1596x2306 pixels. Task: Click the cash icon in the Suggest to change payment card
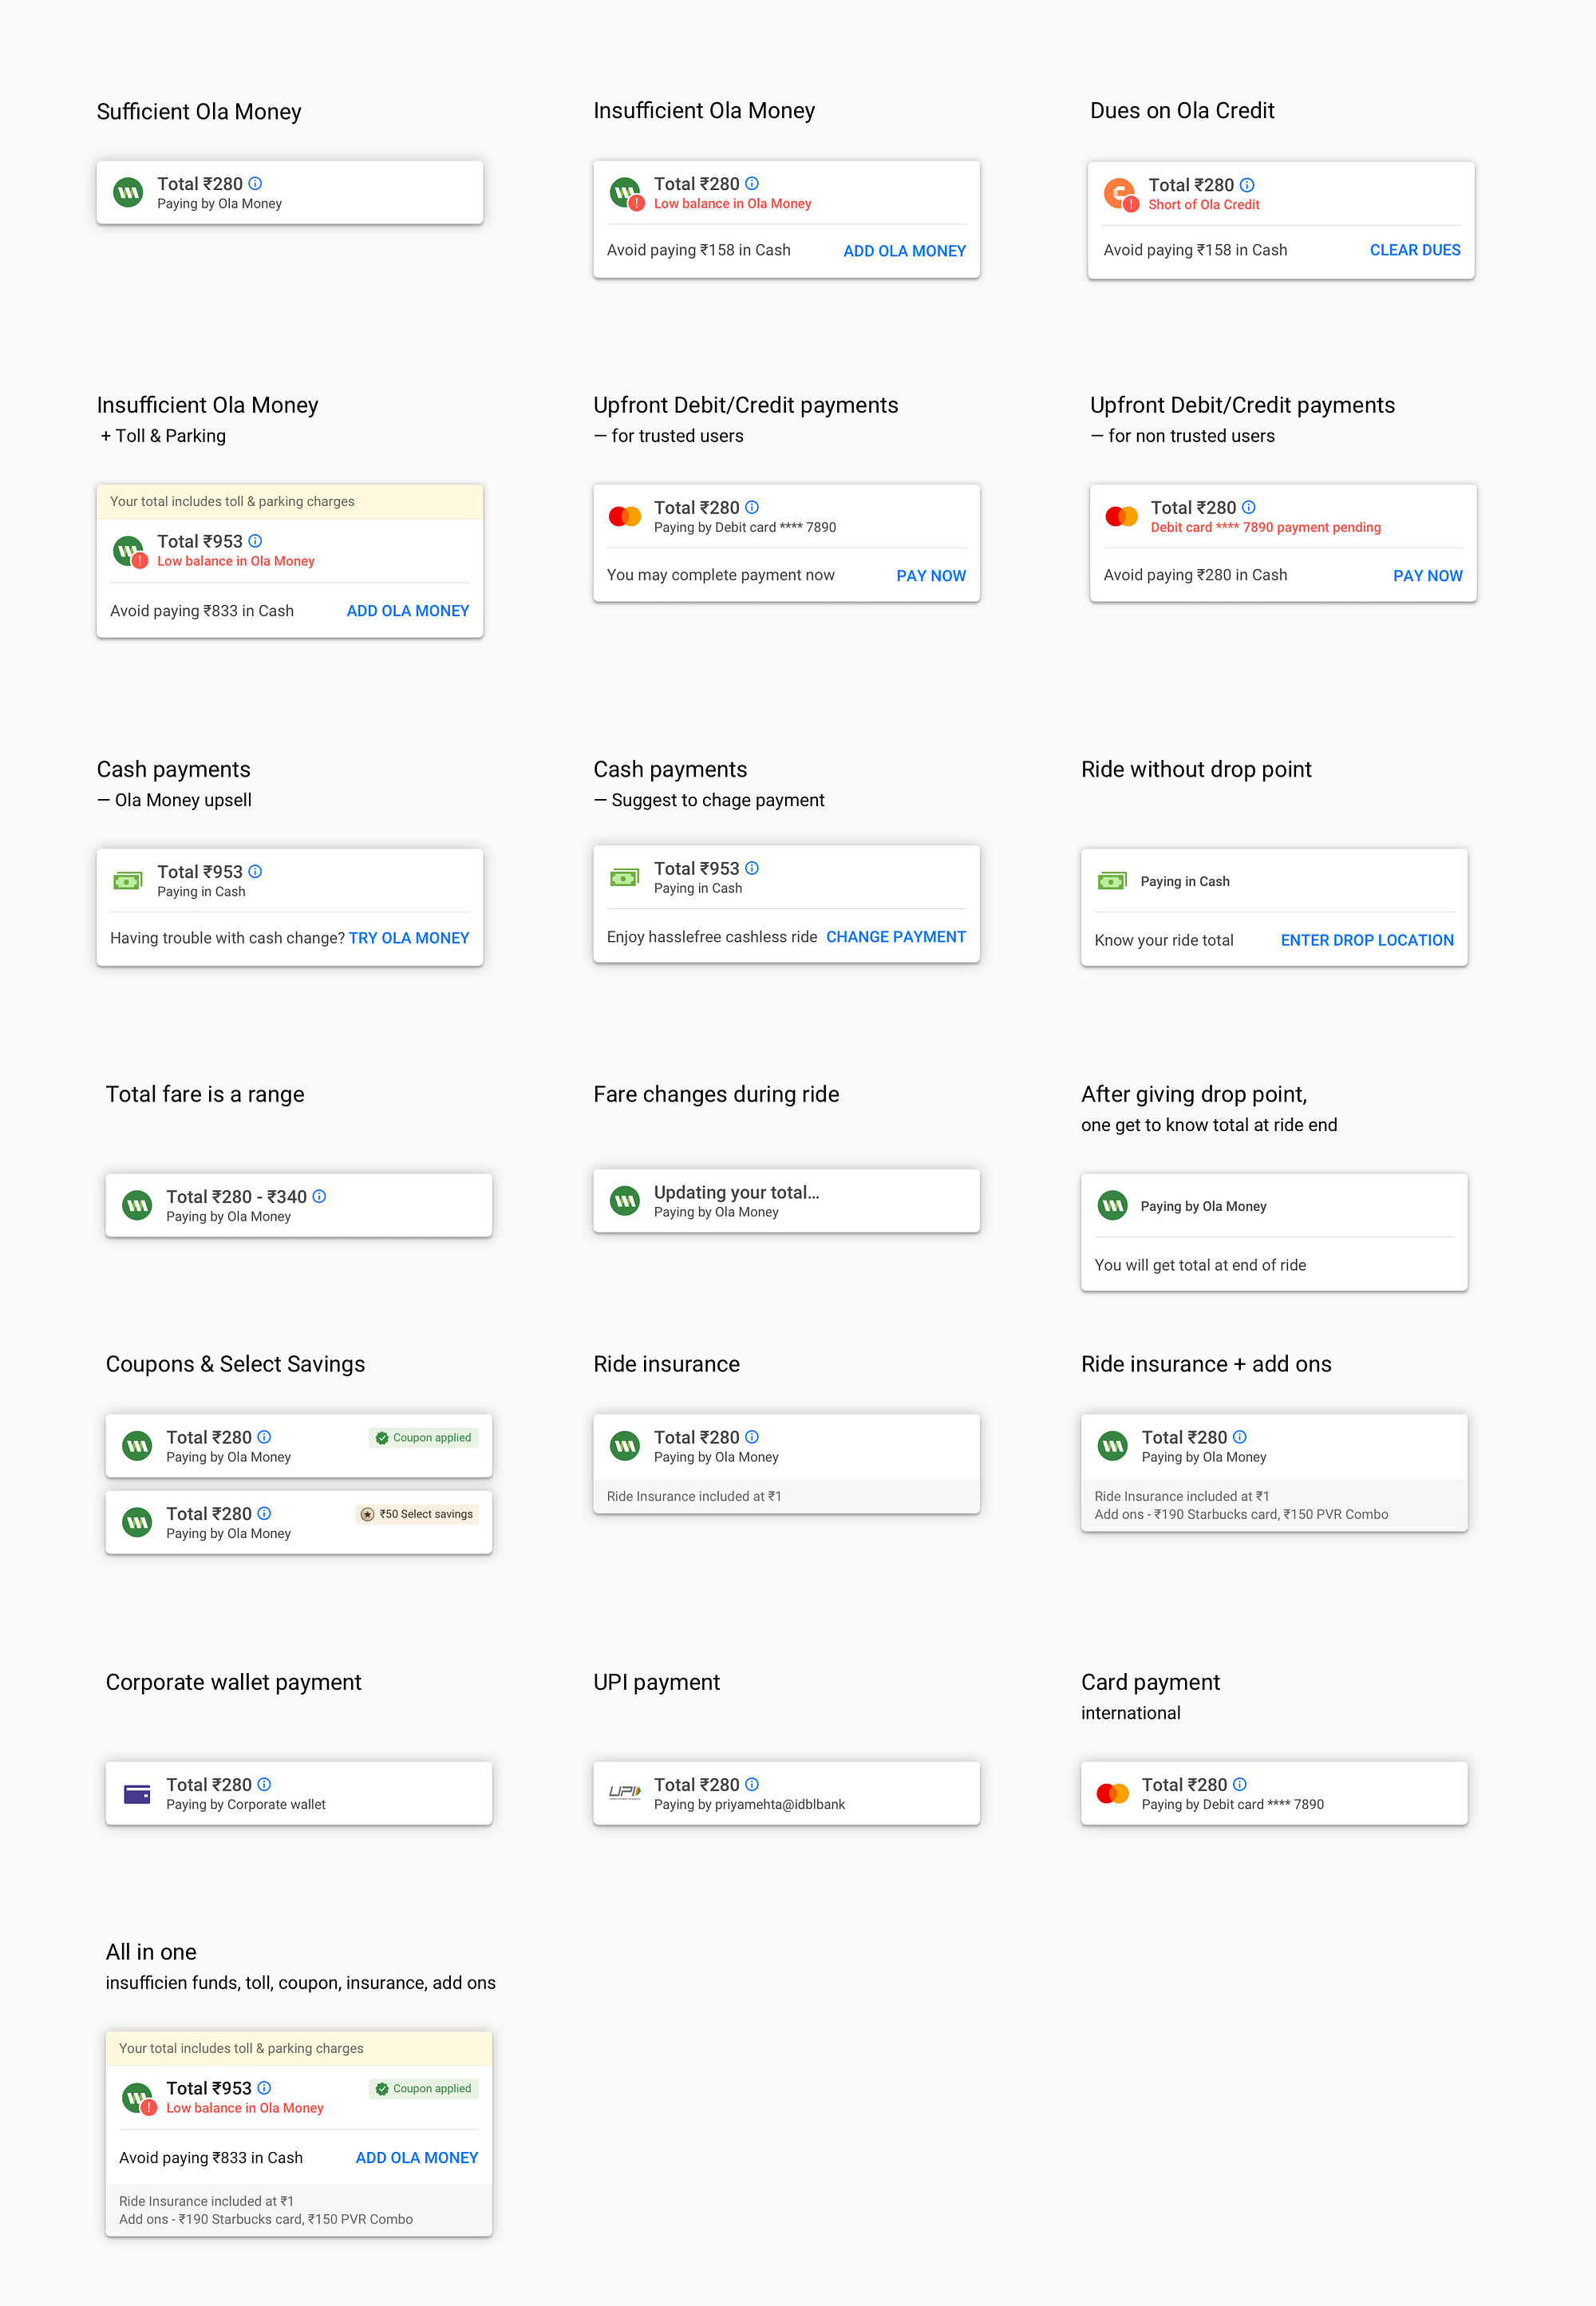625,878
